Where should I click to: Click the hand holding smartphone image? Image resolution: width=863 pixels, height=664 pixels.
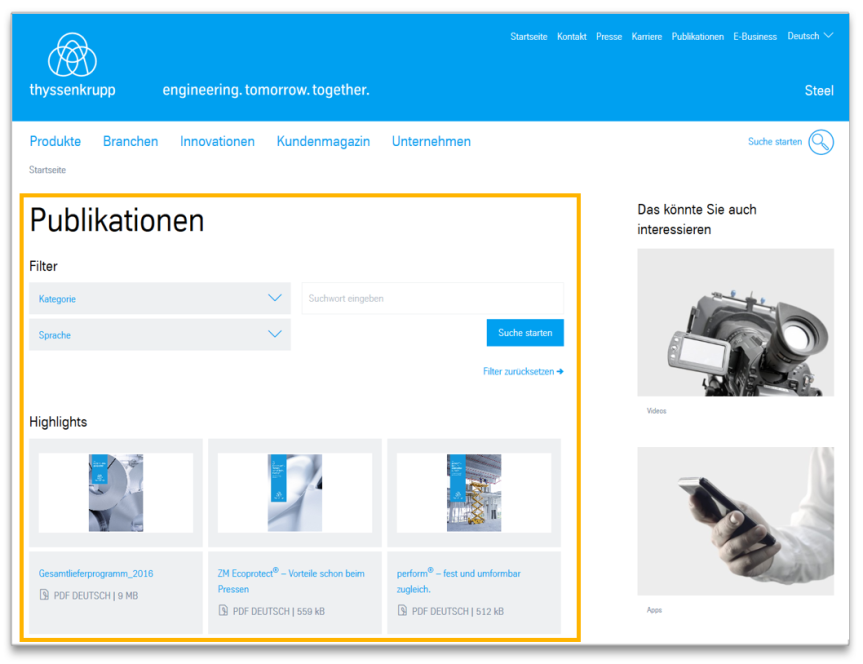(x=735, y=521)
